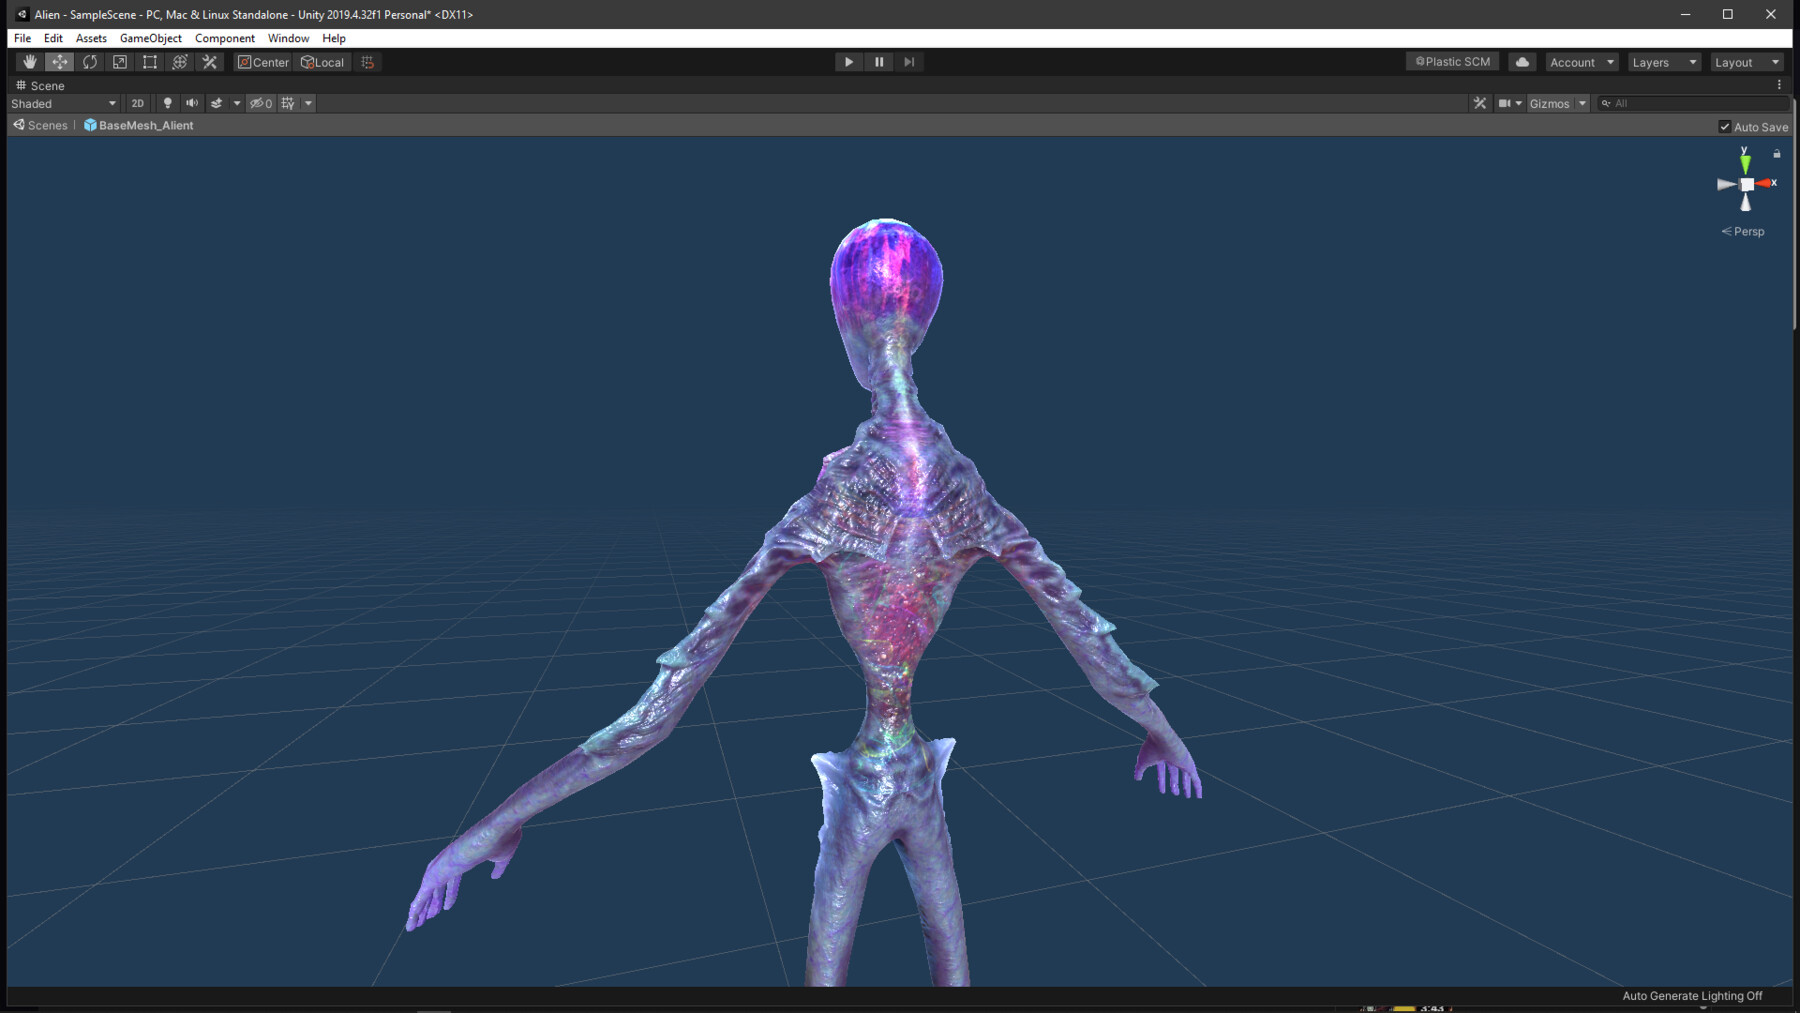Toggle scene lighting with the light bulb icon

(167, 103)
